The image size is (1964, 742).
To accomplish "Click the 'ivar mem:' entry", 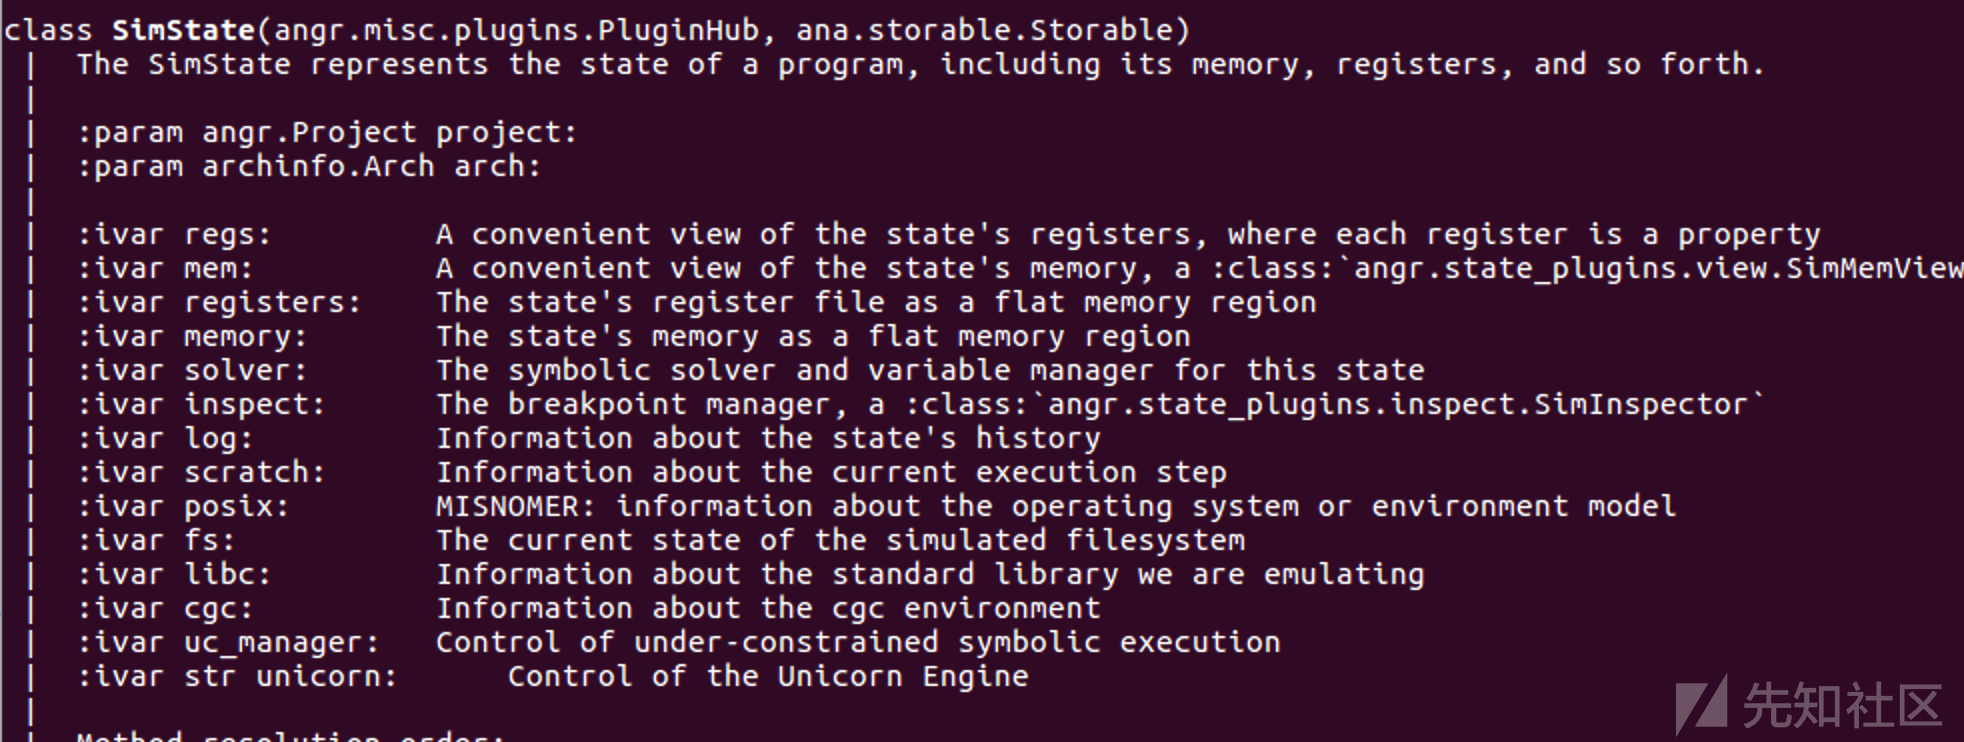I will tap(165, 269).
